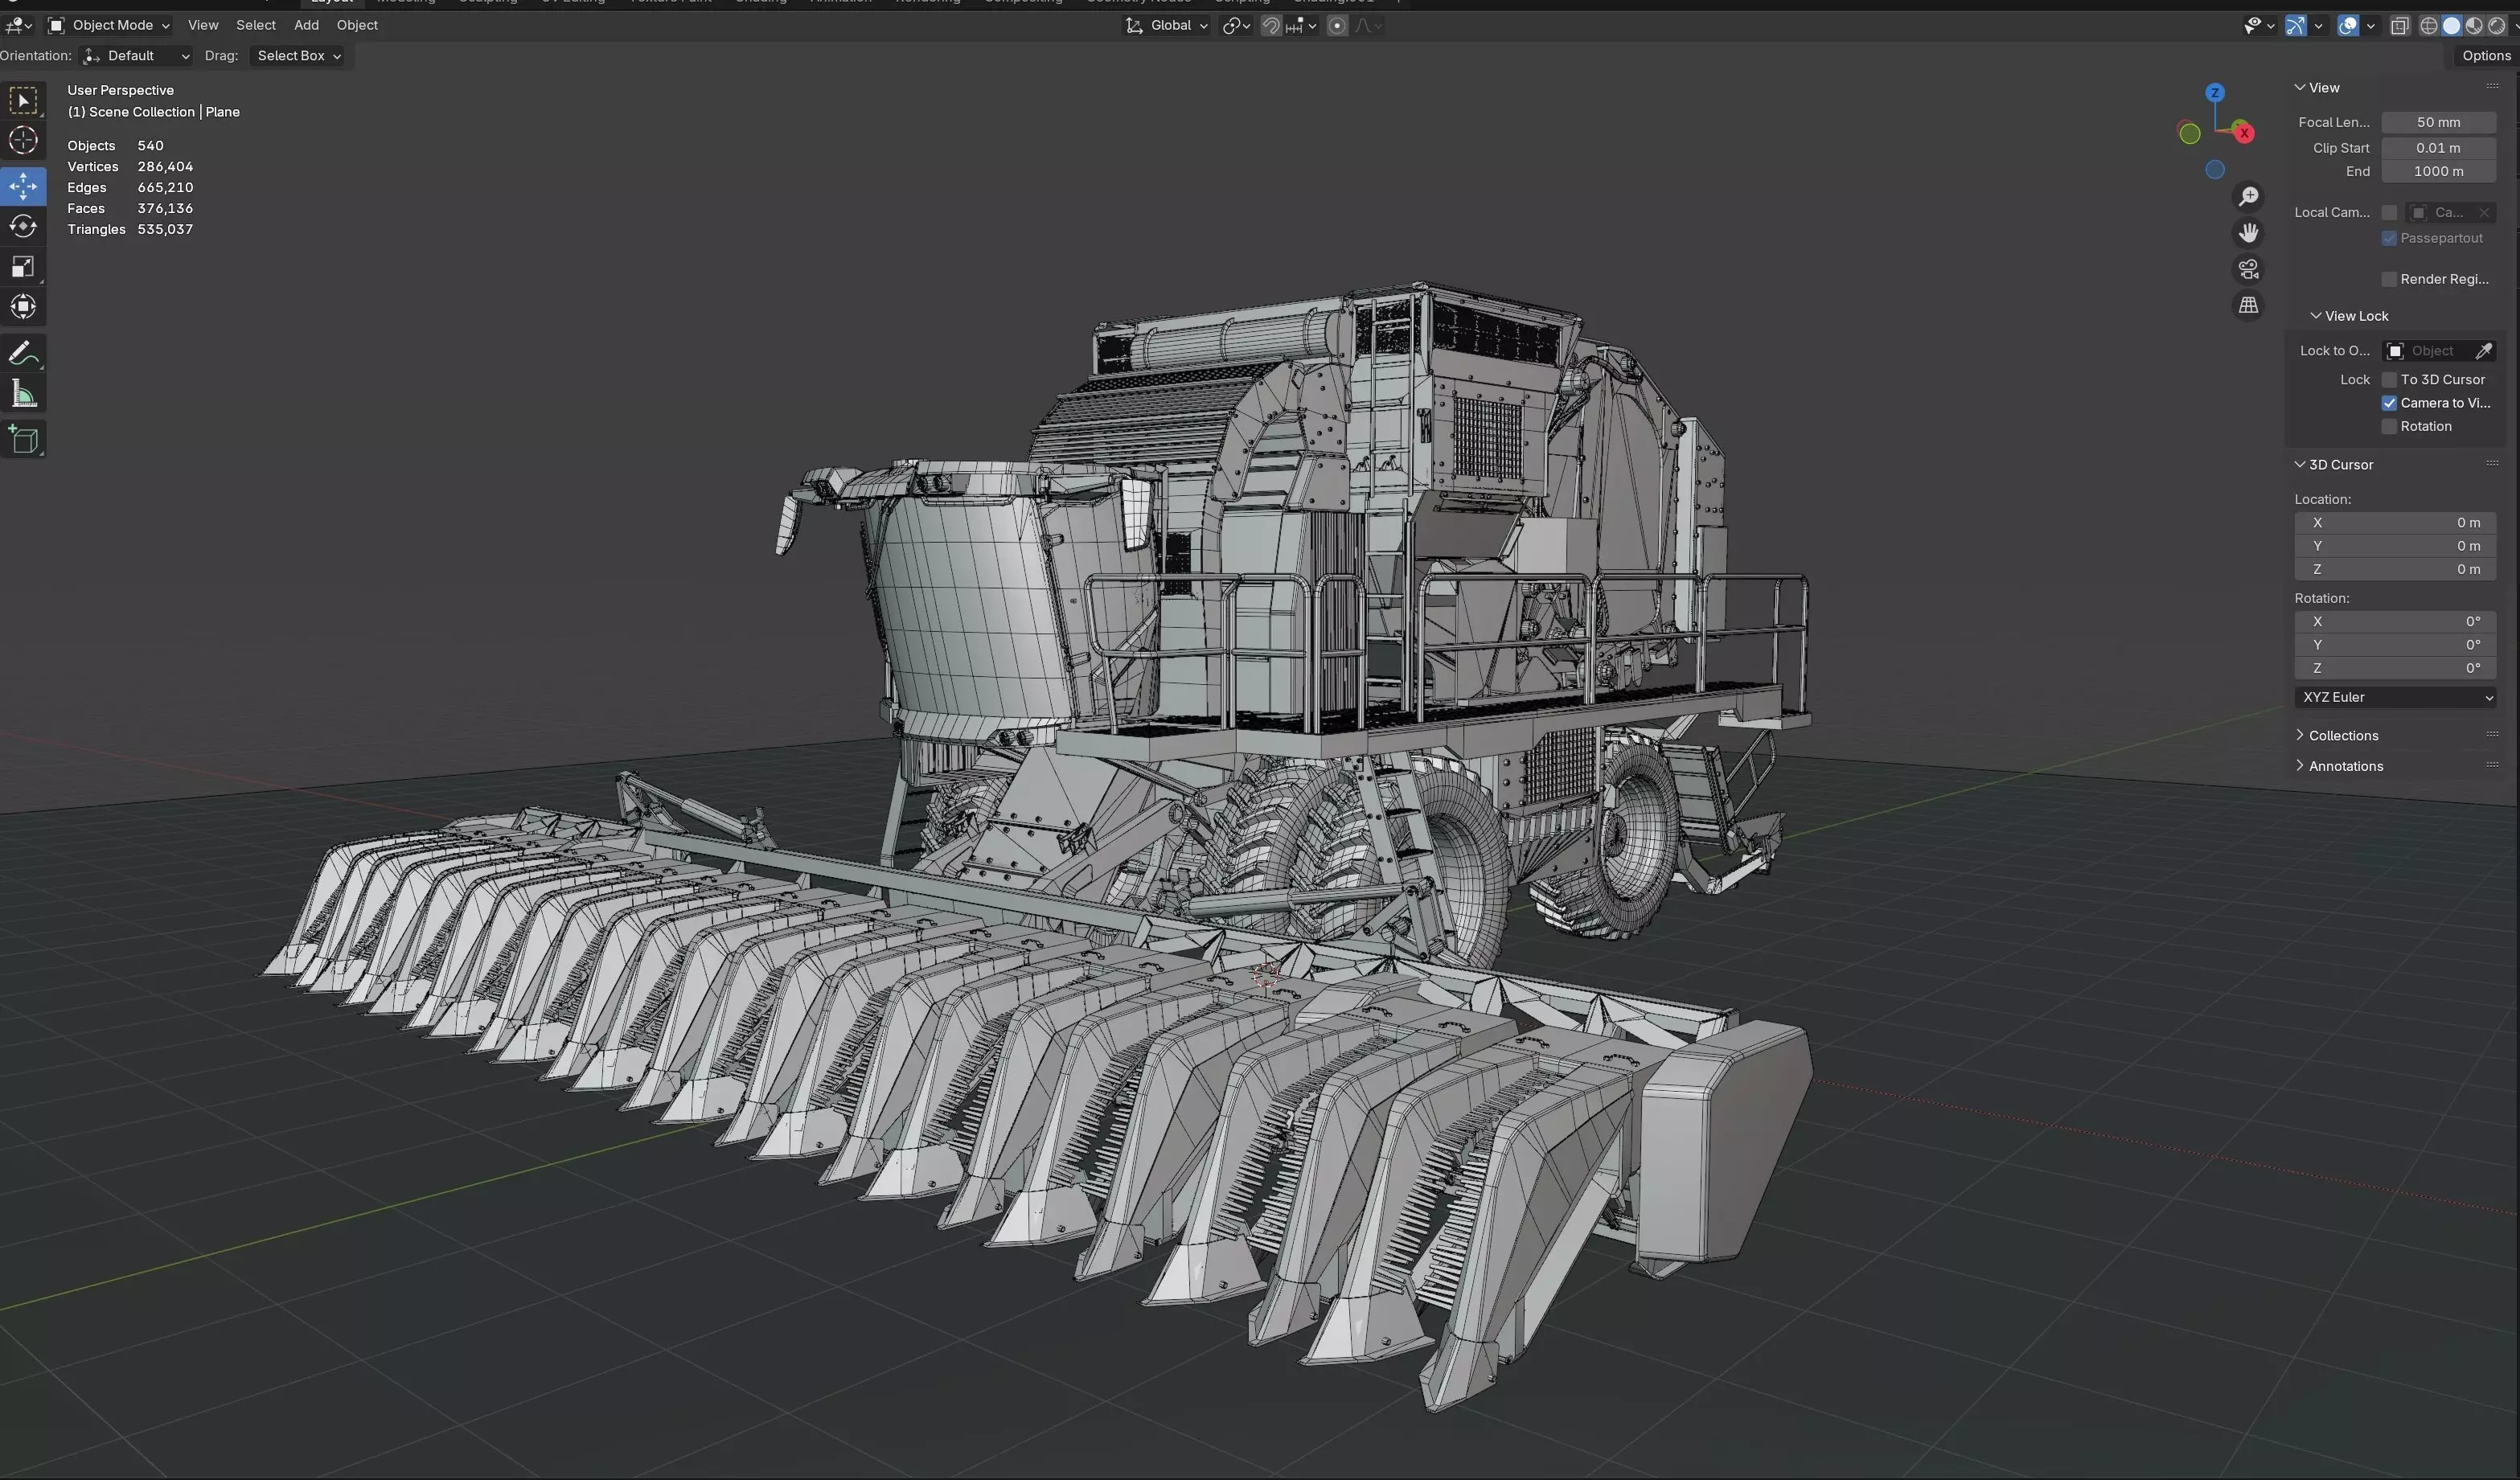The height and width of the screenshot is (1480, 2520).
Task: Expand the Collections panel
Action: coord(2343,736)
